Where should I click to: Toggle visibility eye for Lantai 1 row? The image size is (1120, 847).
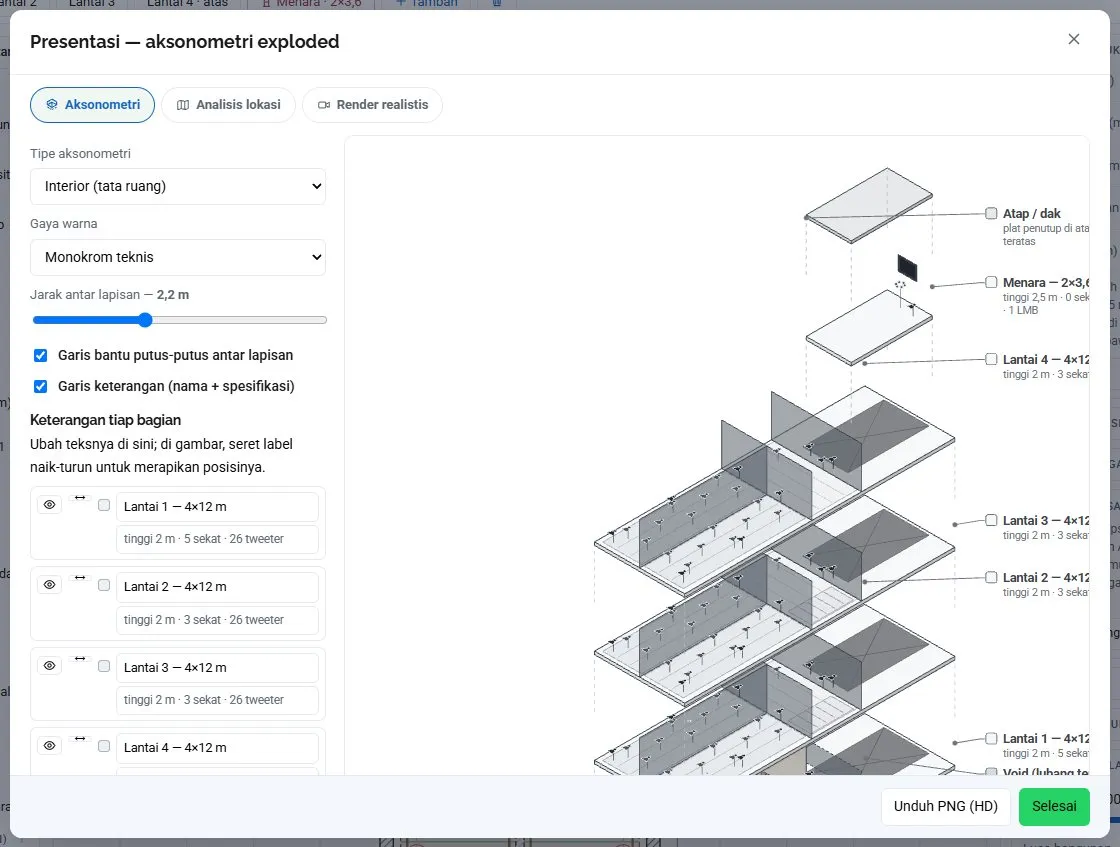tap(49, 505)
